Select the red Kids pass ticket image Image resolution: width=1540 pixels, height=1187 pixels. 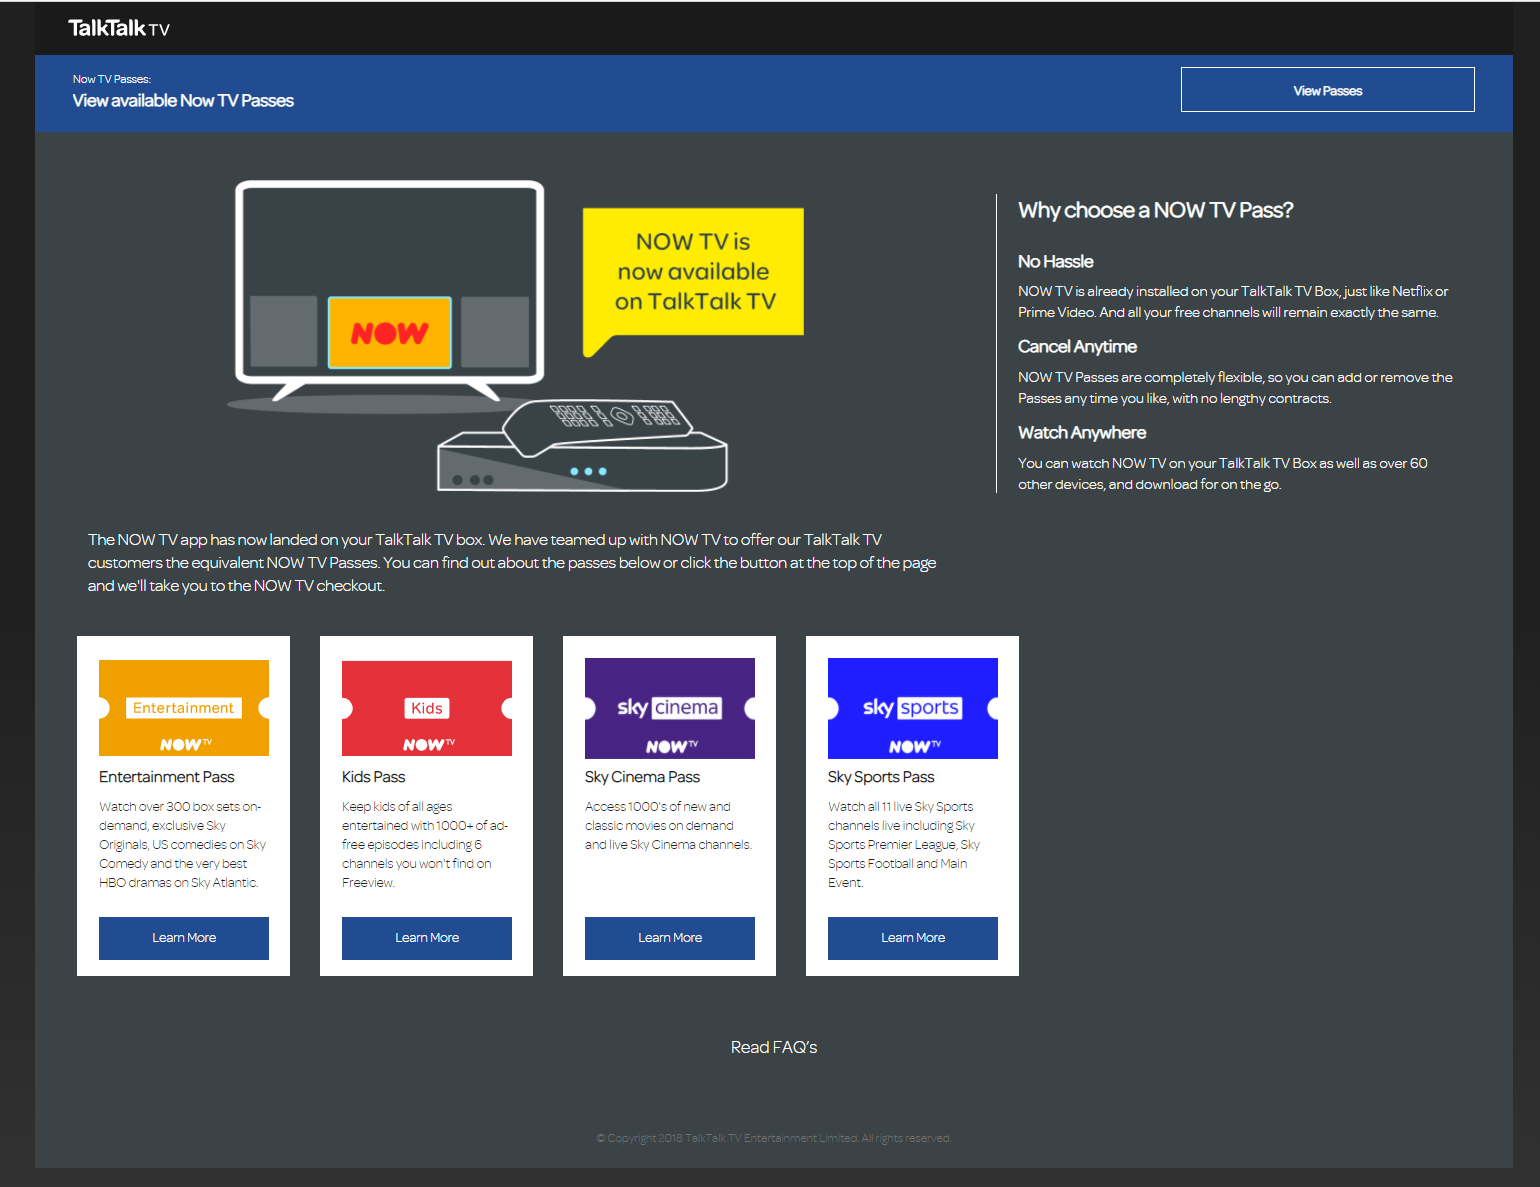click(x=427, y=708)
